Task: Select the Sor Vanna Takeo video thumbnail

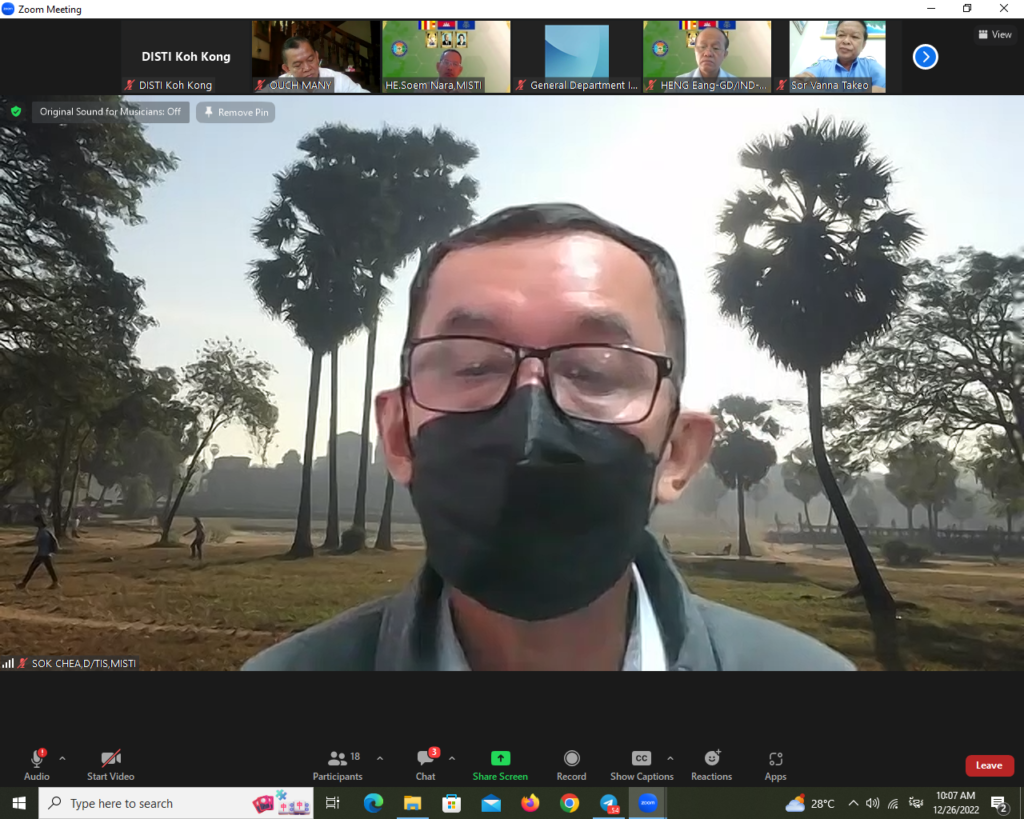Action: 837,57
